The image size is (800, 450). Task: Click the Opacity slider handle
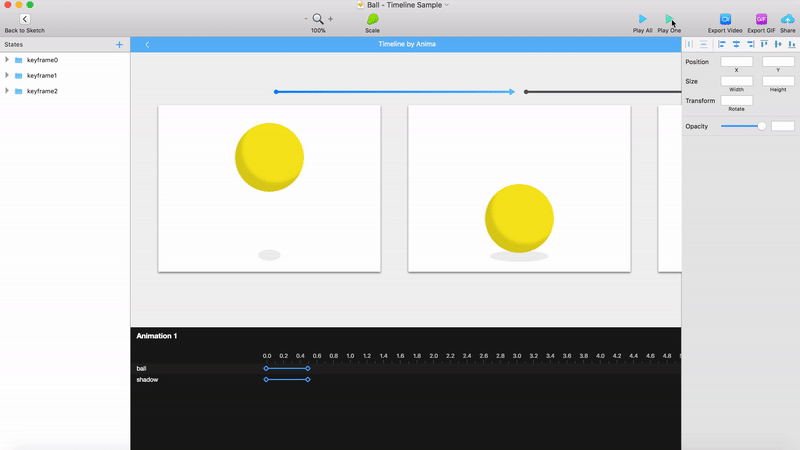pos(762,126)
